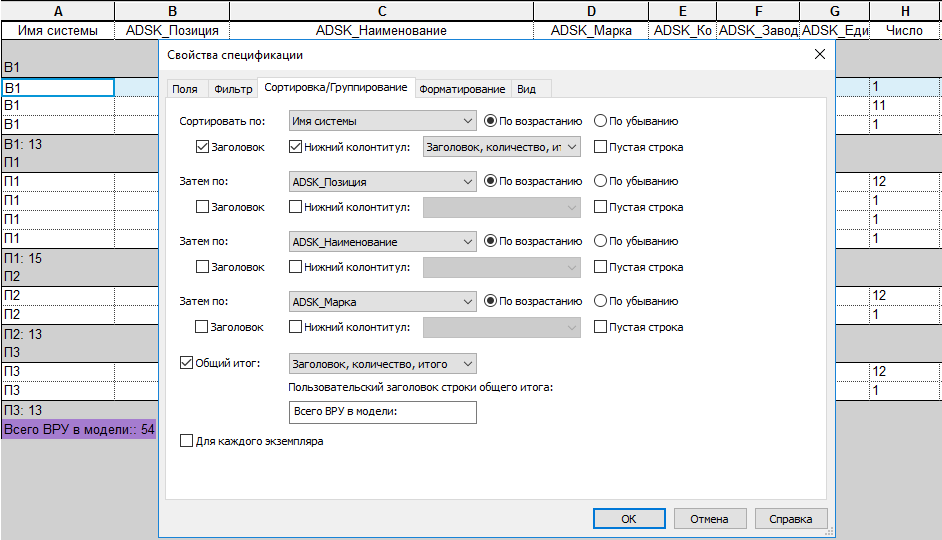The height and width of the screenshot is (540, 942).
Task: Open the Общий итог options dropdown
Action: coord(383,364)
